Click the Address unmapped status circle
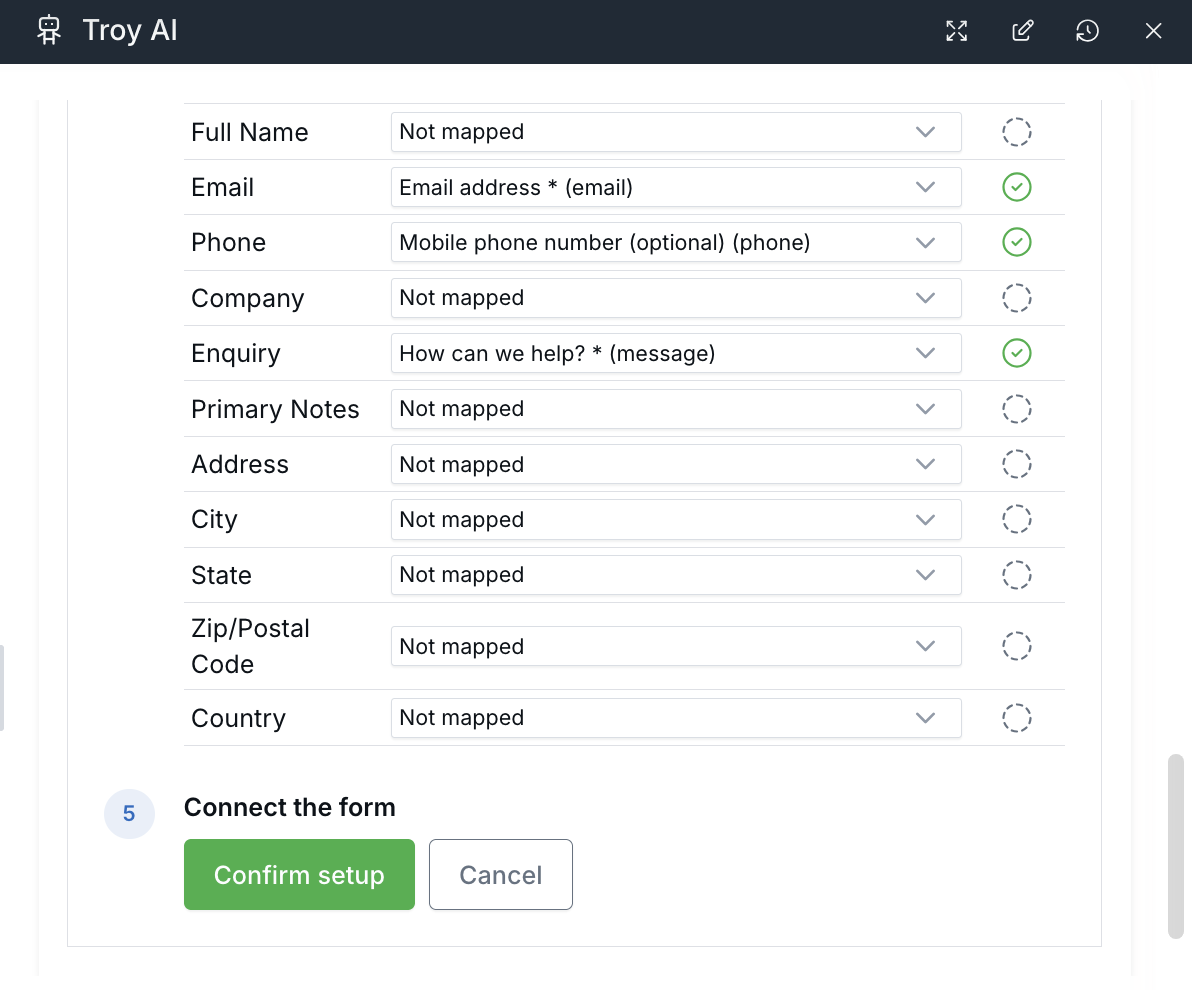The width and height of the screenshot is (1192, 990). 1016,464
